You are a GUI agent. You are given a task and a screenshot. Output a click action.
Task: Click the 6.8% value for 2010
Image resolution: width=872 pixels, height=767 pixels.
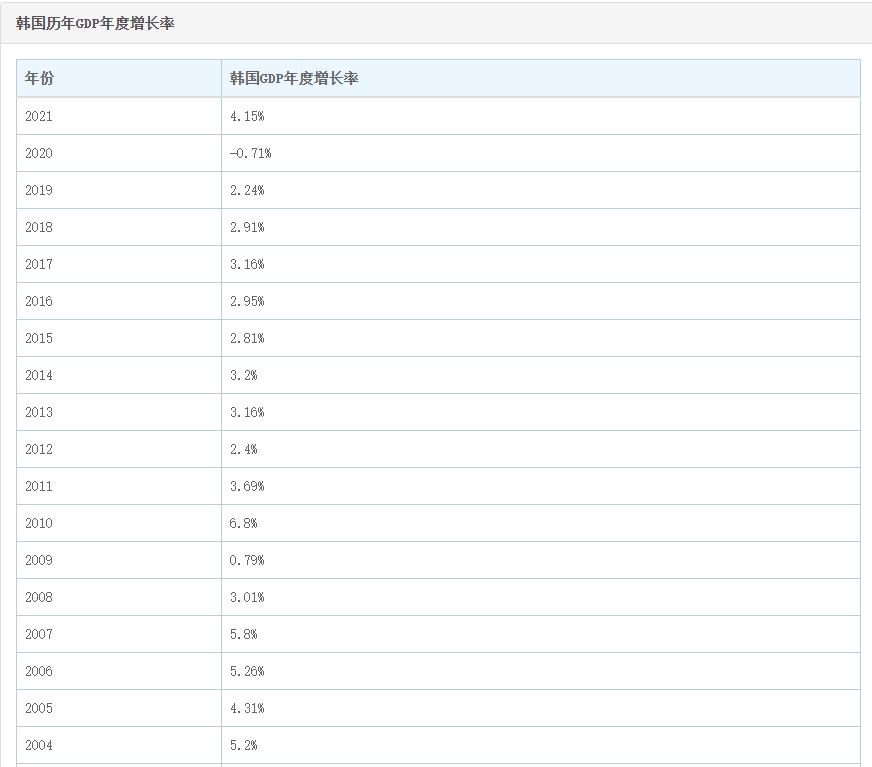coord(243,523)
